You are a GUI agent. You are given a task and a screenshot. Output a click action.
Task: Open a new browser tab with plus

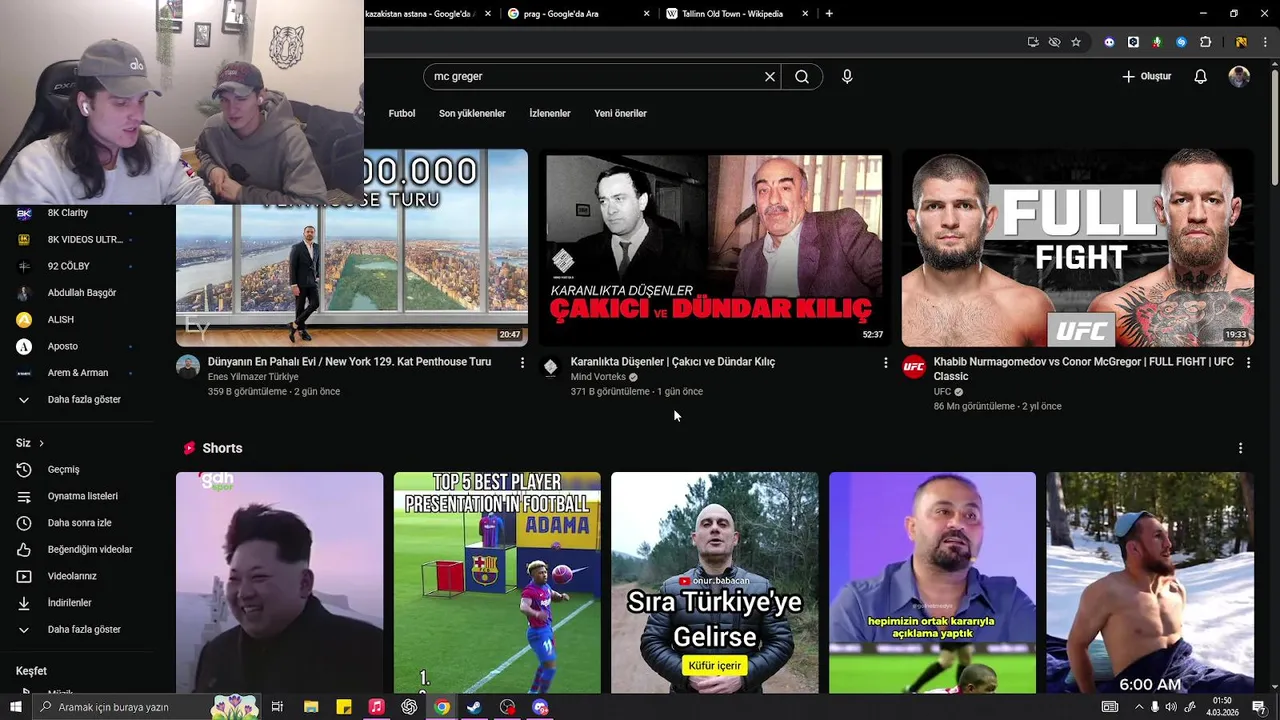[x=829, y=14]
